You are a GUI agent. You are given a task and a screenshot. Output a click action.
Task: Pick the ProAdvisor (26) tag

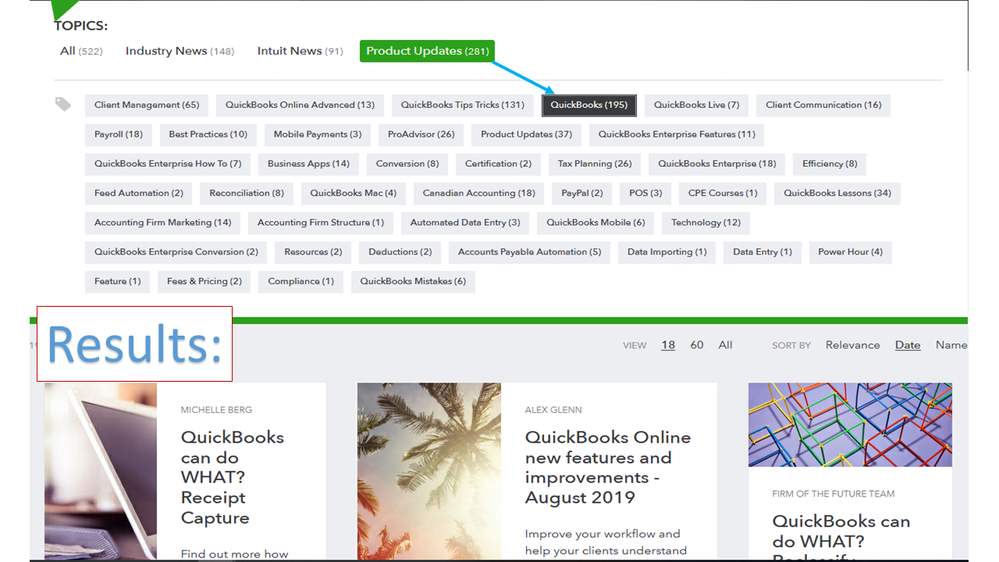tap(421, 134)
